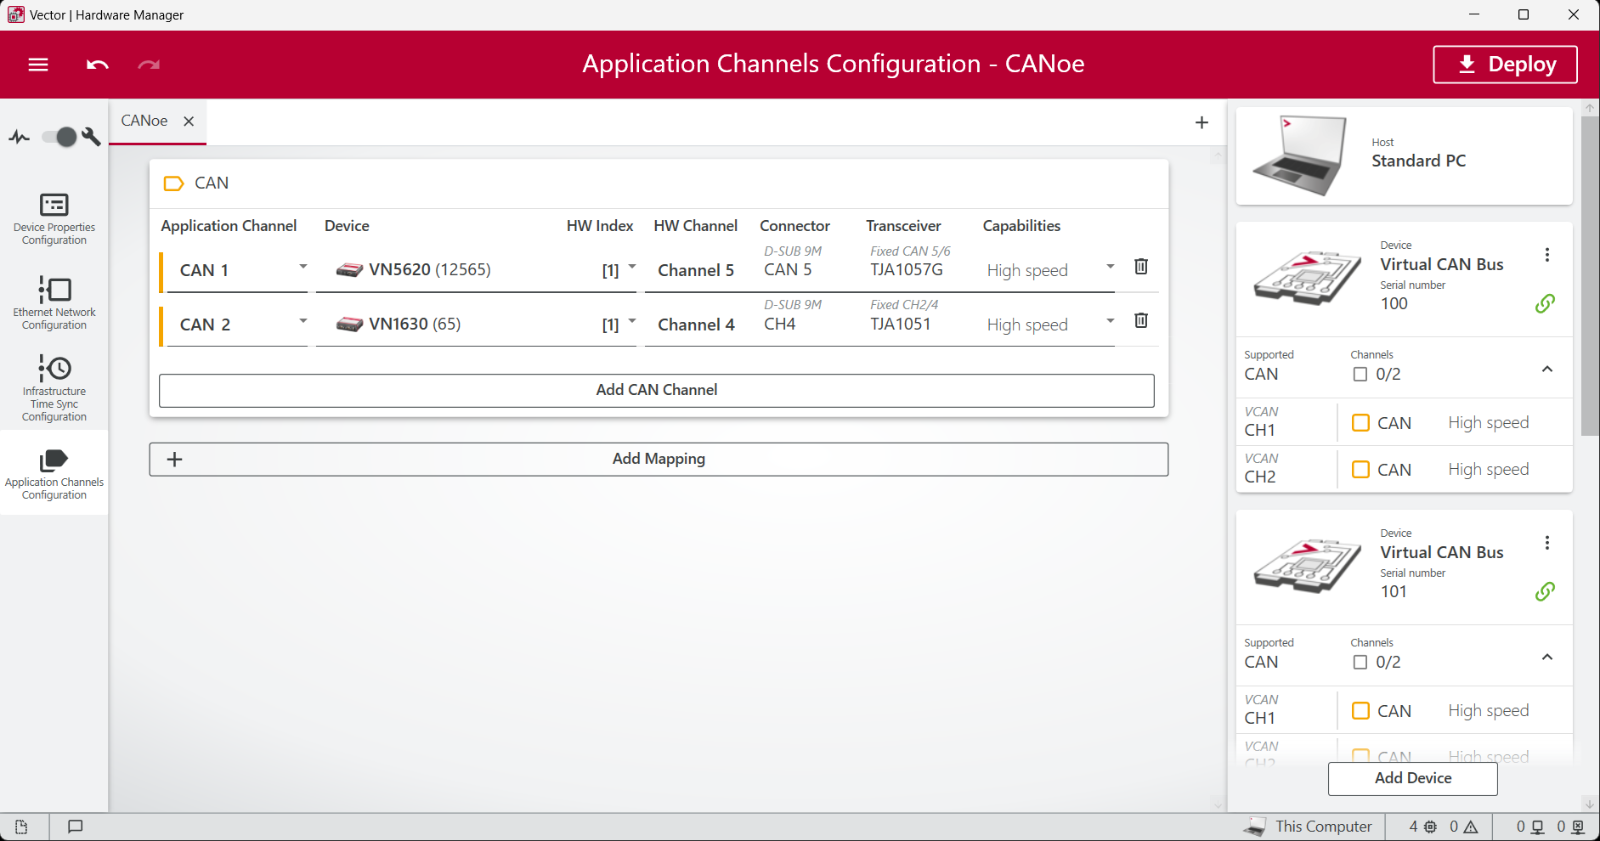
Task: Delete the CAN 2 channel row
Action: pyautogui.click(x=1141, y=321)
